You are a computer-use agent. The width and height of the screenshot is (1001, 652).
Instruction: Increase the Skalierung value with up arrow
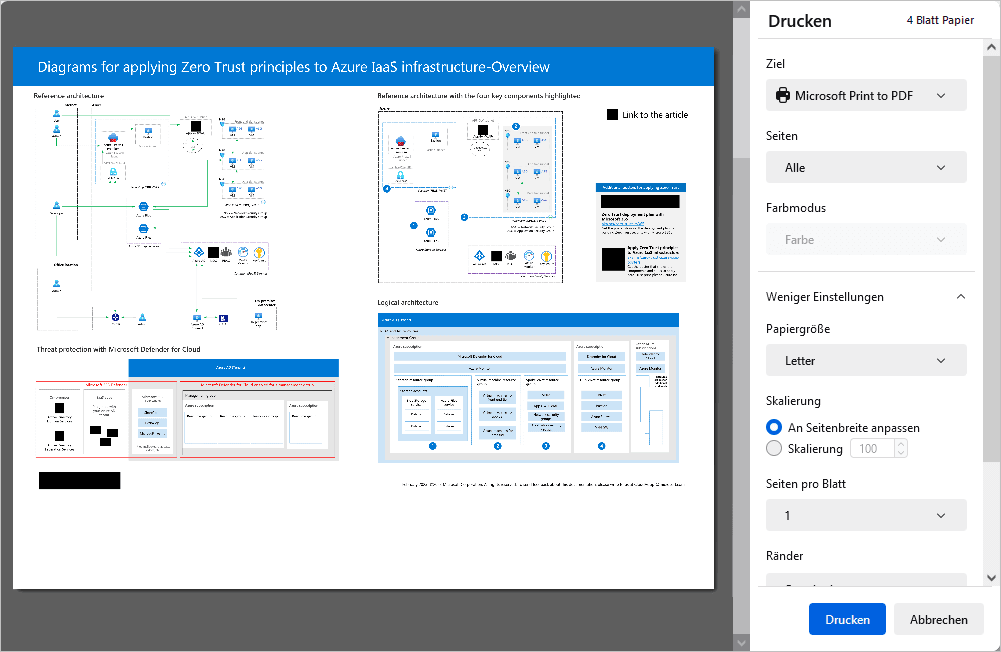click(x=901, y=444)
